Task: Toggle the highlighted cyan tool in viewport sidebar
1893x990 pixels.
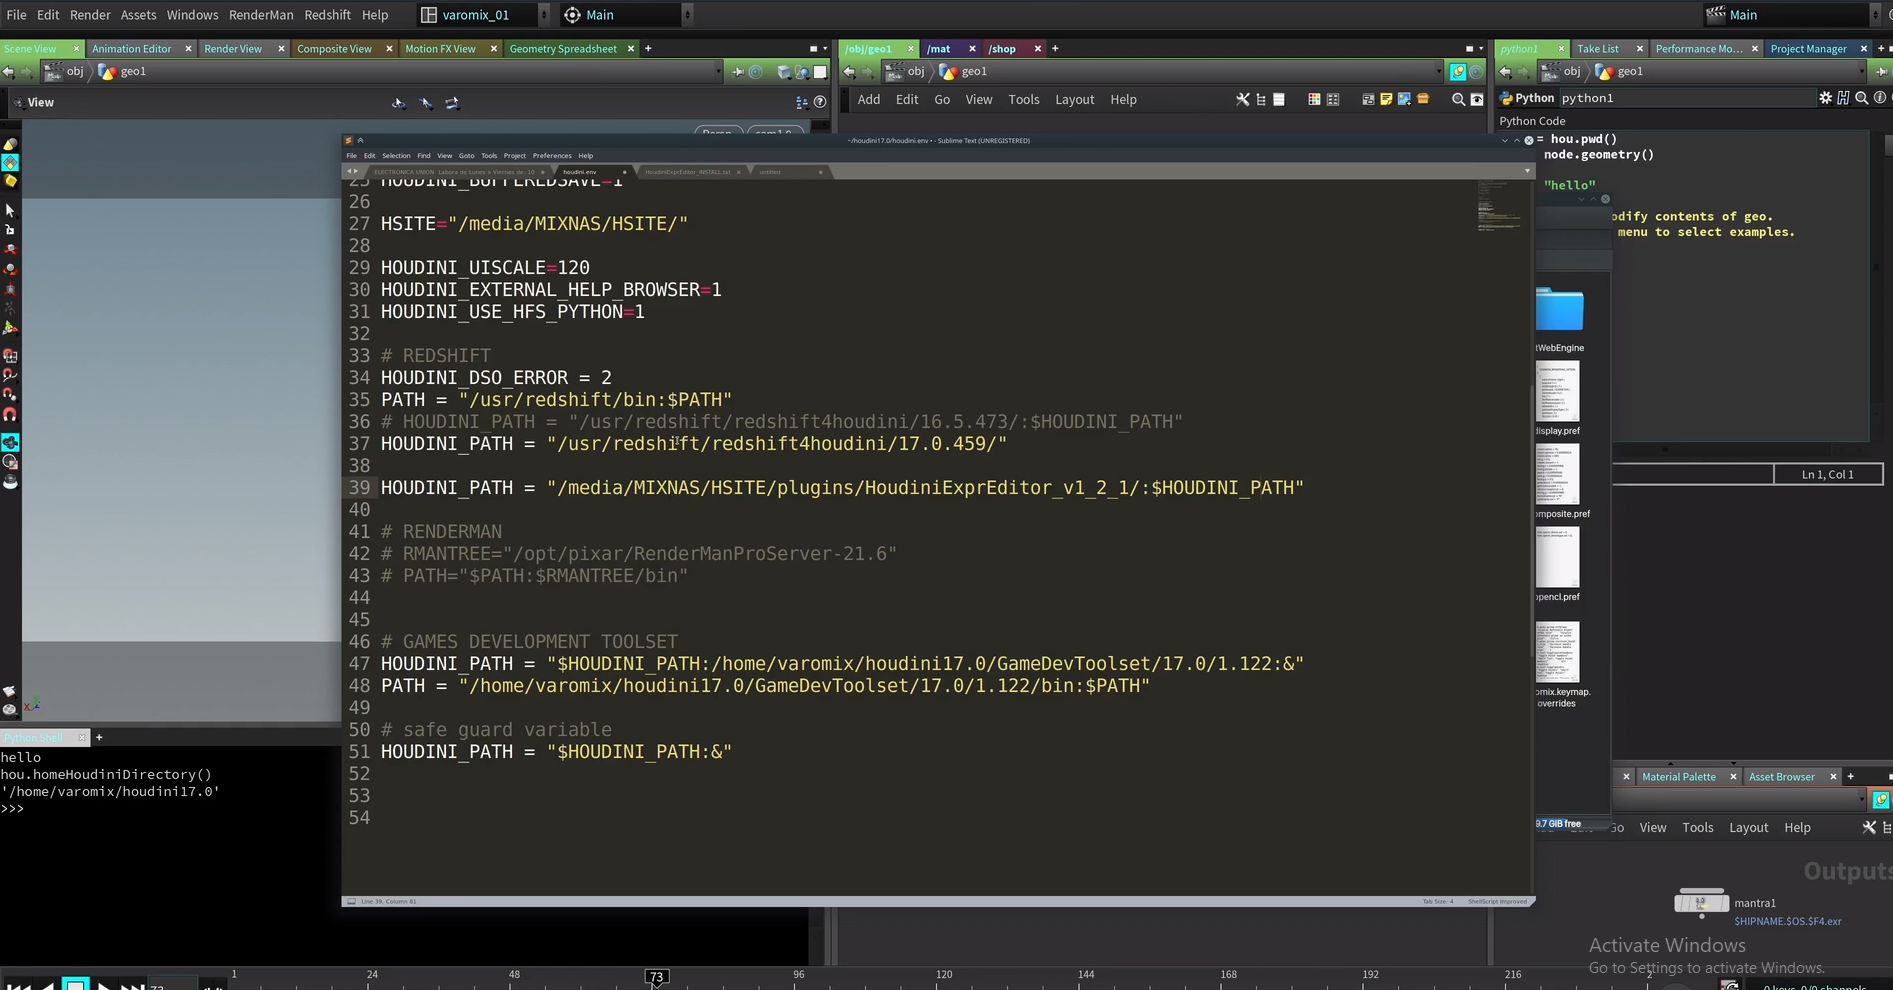Action: [x=10, y=442]
